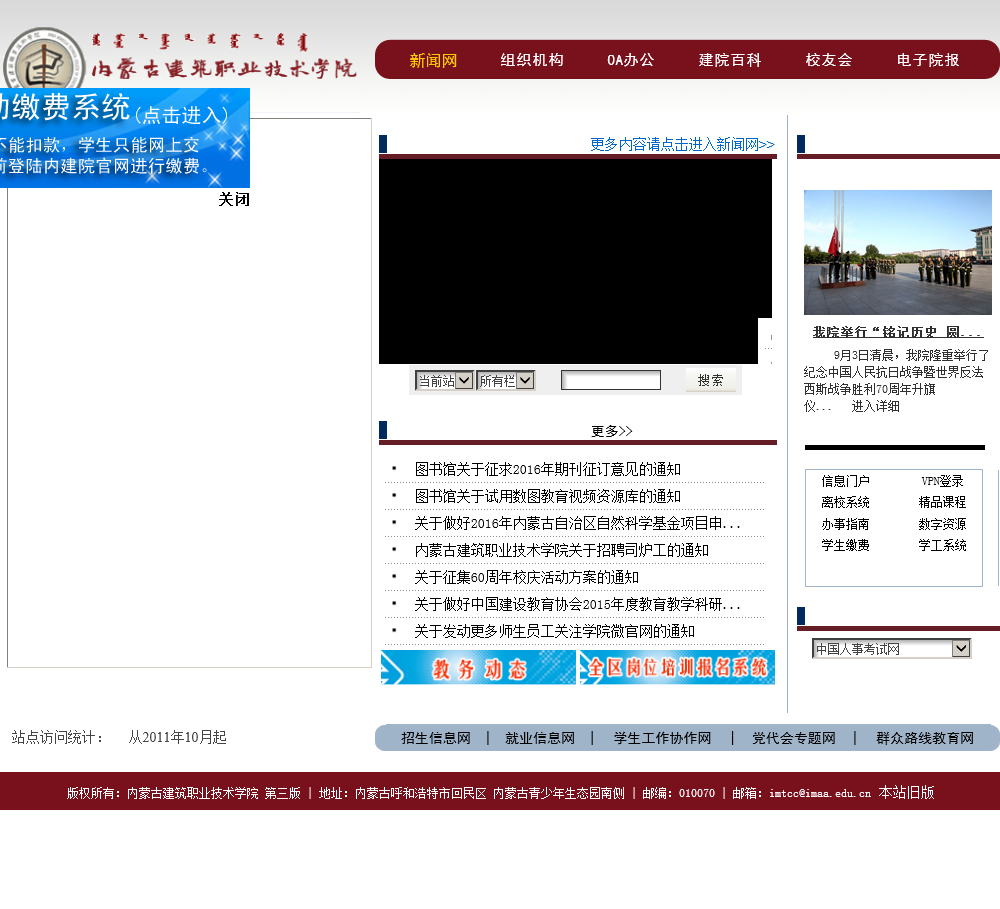
Task: Open 数字资源 quick link
Action: [942, 524]
